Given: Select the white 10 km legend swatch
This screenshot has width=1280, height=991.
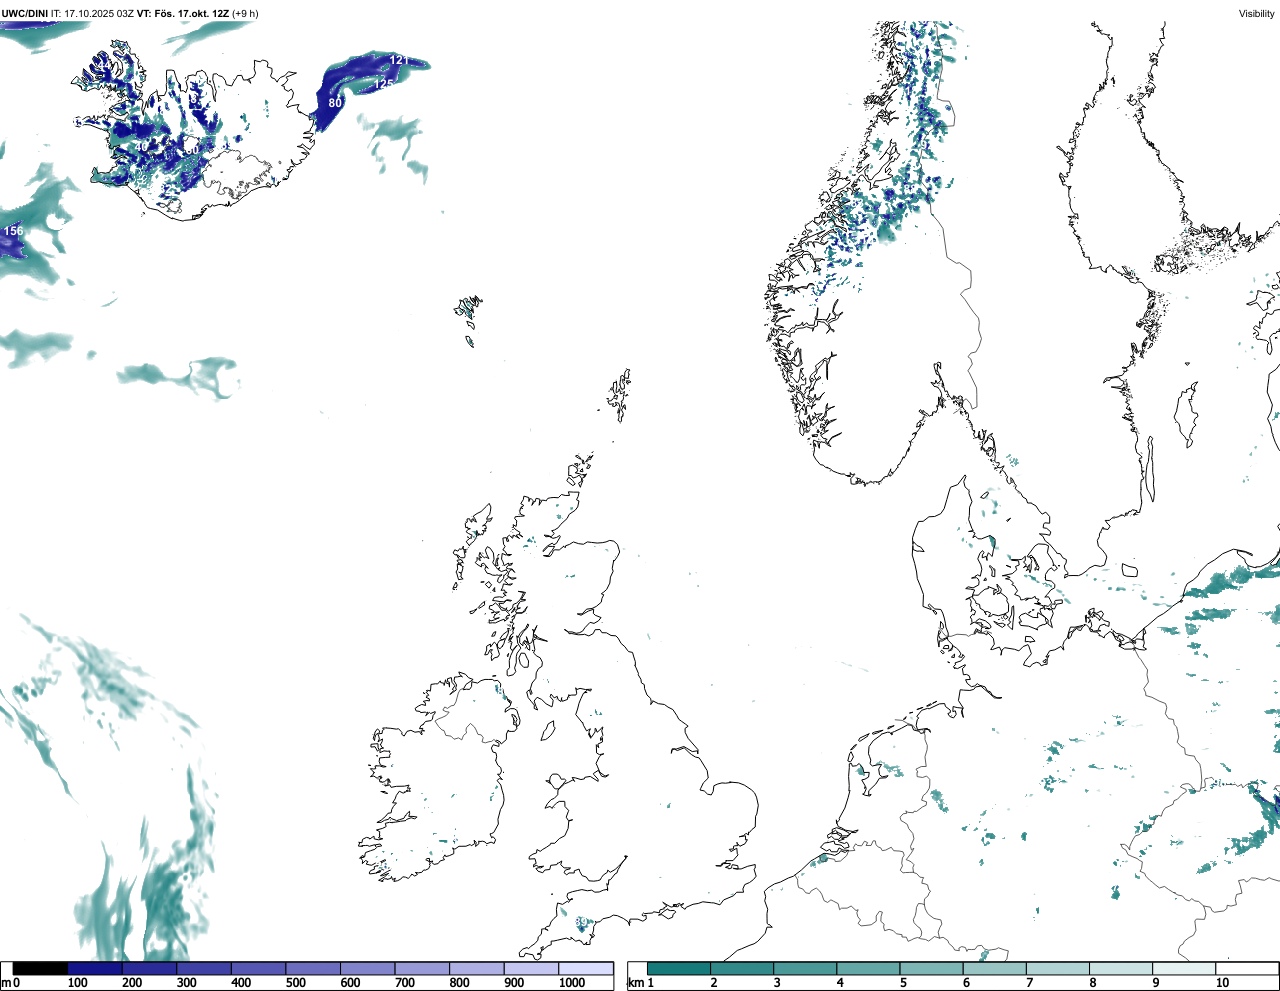Looking at the screenshot, I should point(1247,969).
